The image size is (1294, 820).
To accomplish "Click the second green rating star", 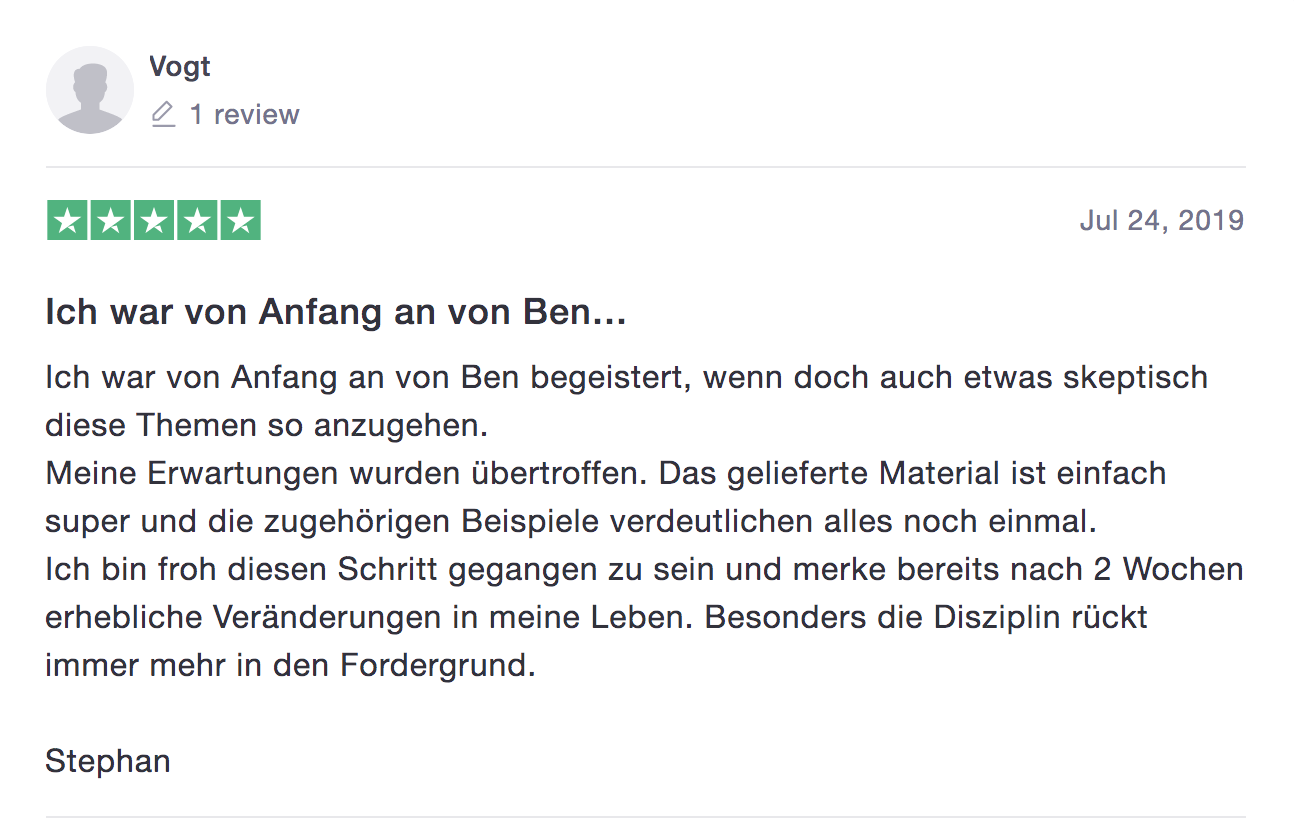I will click(x=110, y=220).
